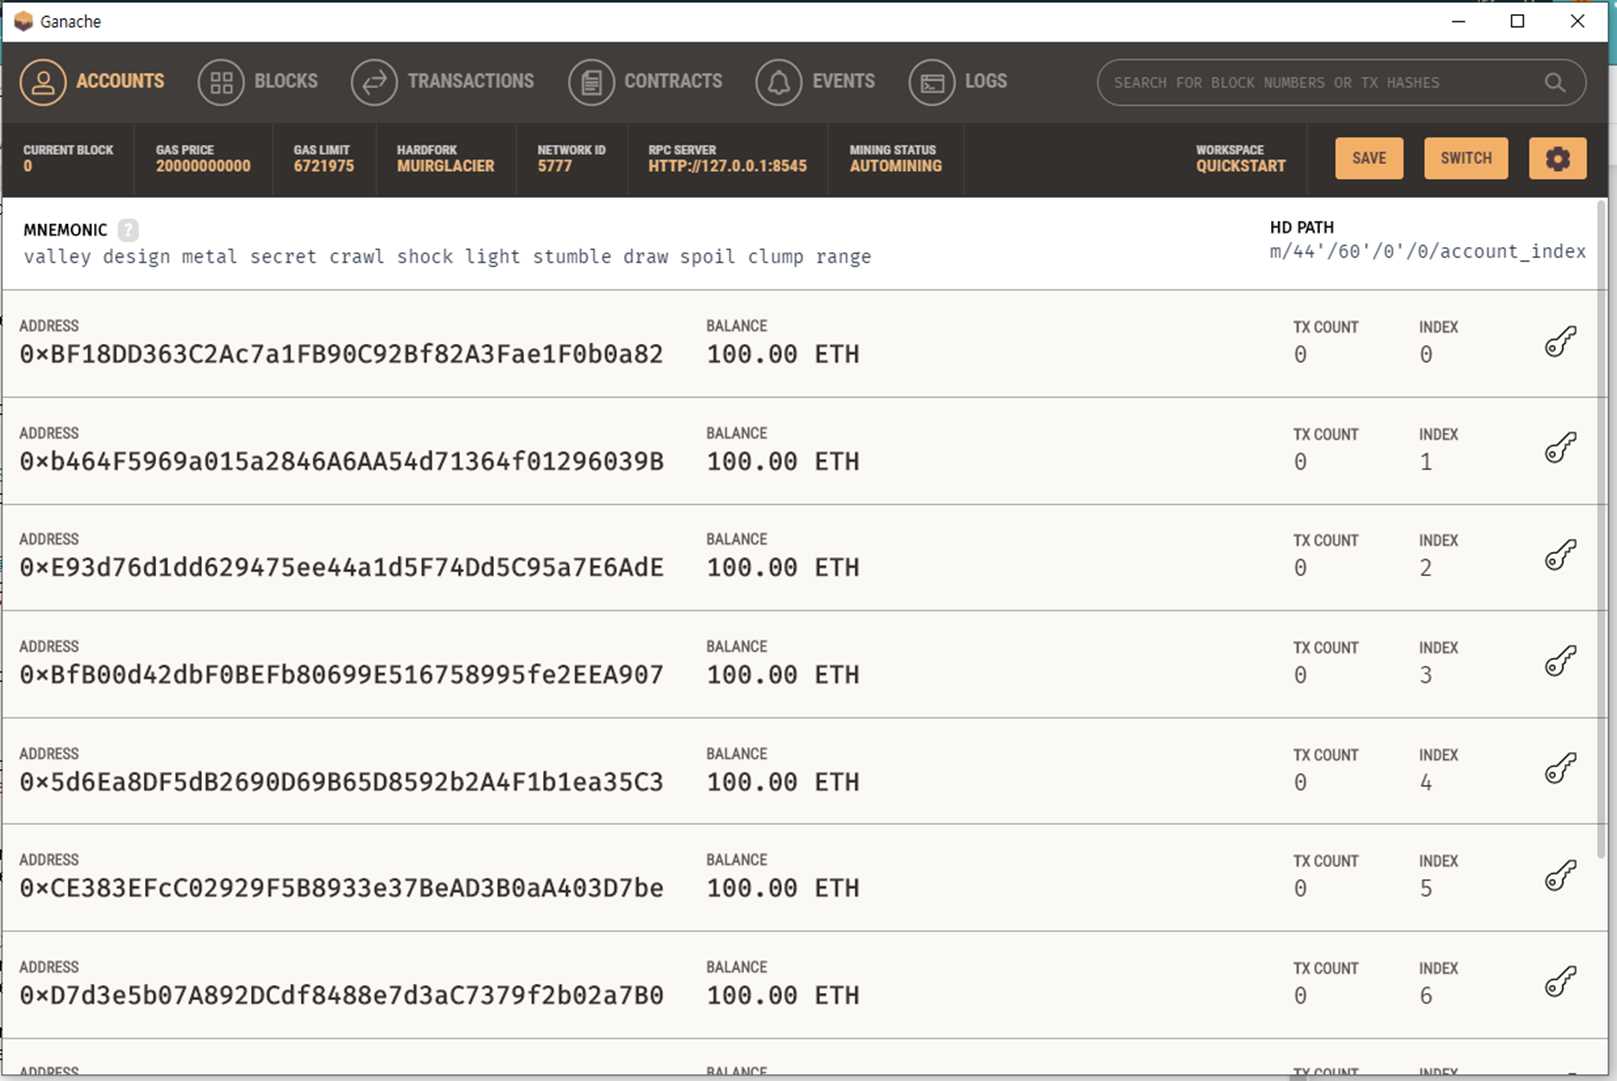Open the Transactions tab
The width and height of the screenshot is (1617, 1081).
pyautogui.click(x=443, y=82)
